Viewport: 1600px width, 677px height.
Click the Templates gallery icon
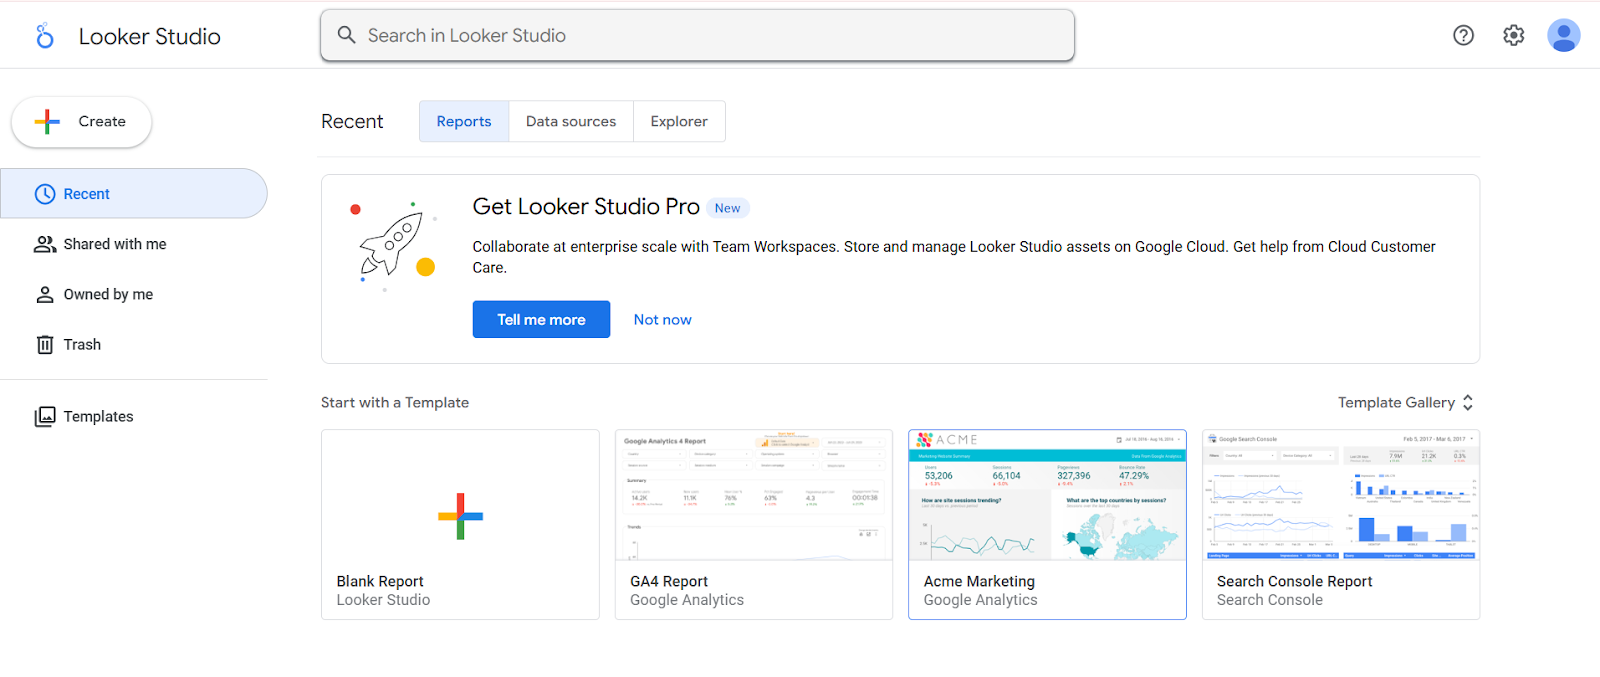[45, 417]
